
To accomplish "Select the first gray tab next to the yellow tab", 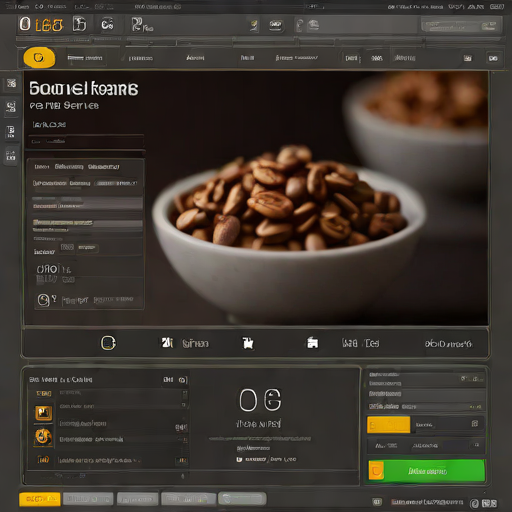I will pos(88,499).
